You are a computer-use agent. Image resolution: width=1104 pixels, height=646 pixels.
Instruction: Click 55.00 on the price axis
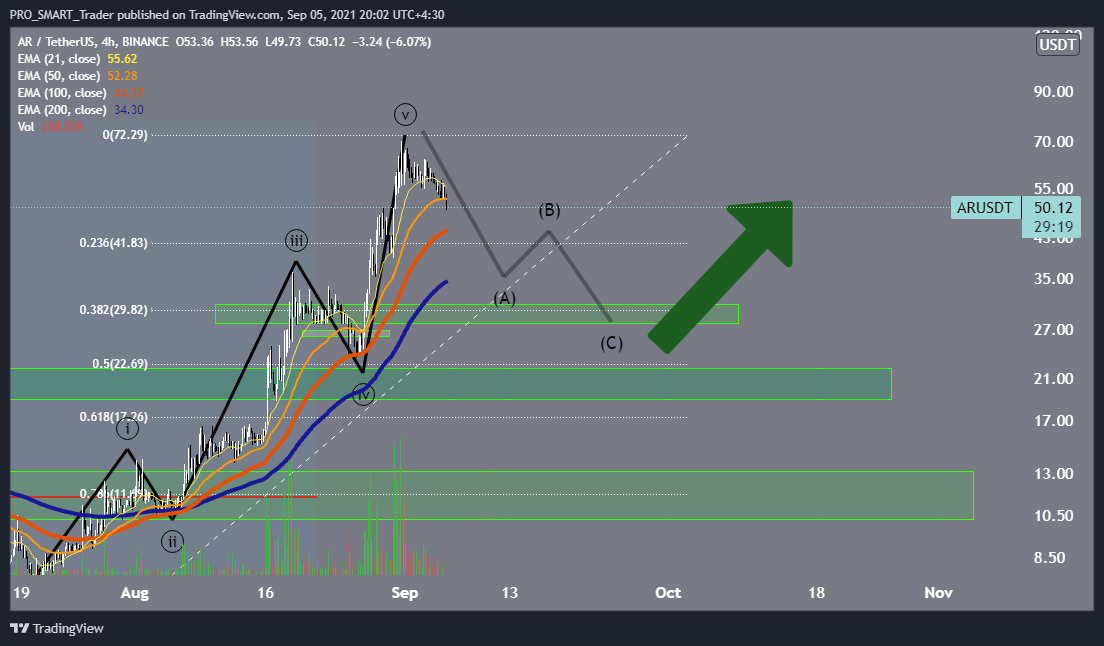pos(1053,189)
